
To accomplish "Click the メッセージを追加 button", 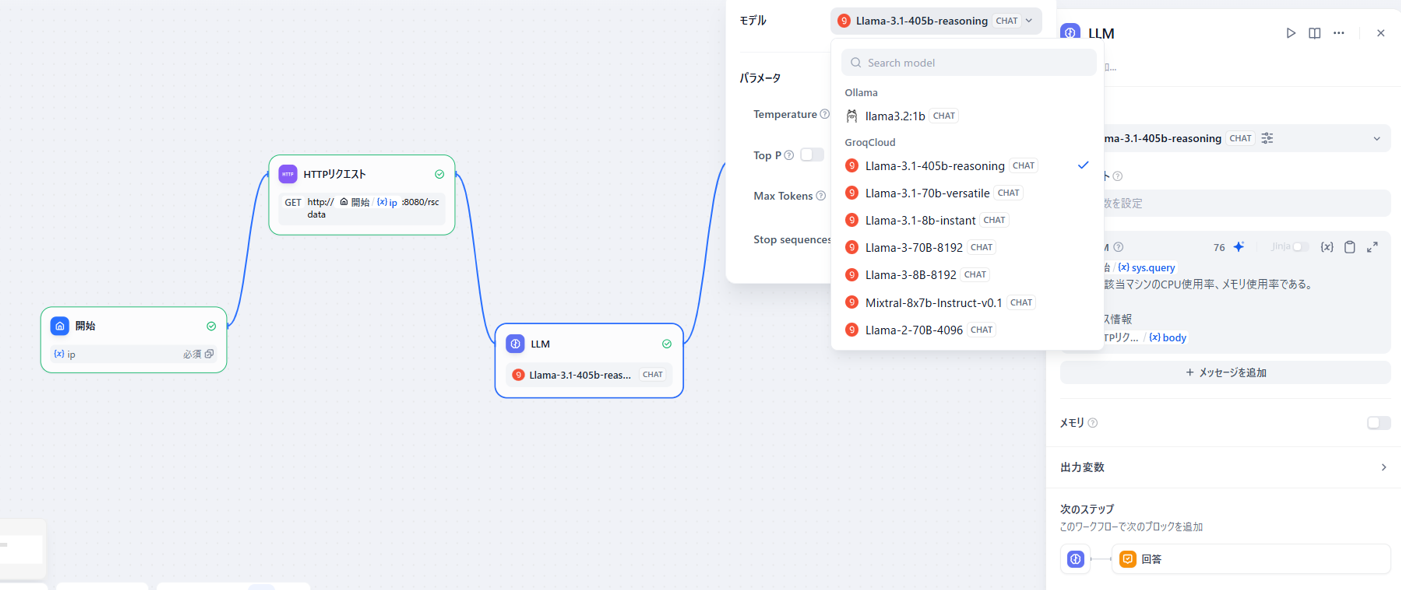I will pyautogui.click(x=1225, y=373).
